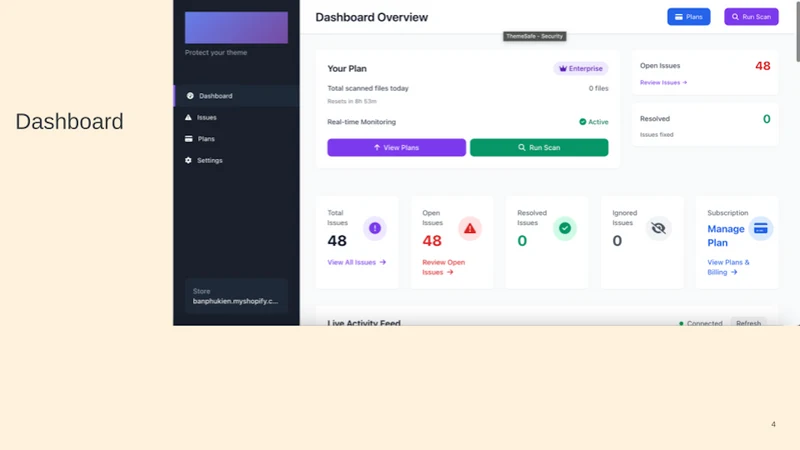Click the red Open Issues count 48 top right
Image resolution: width=800 pixels, height=450 pixels.
coord(763,66)
